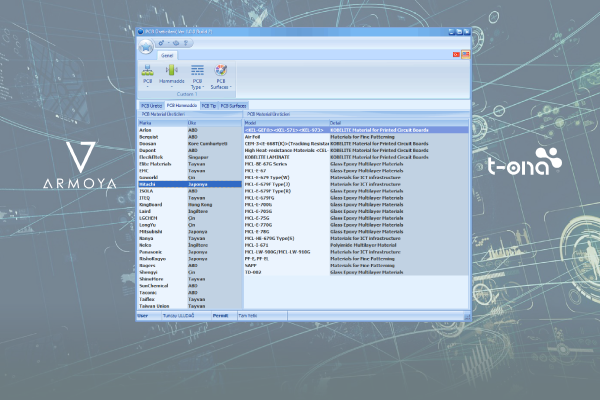The height and width of the screenshot is (400, 600).
Task: Select the Laird brand row
Action: [x=190, y=211]
